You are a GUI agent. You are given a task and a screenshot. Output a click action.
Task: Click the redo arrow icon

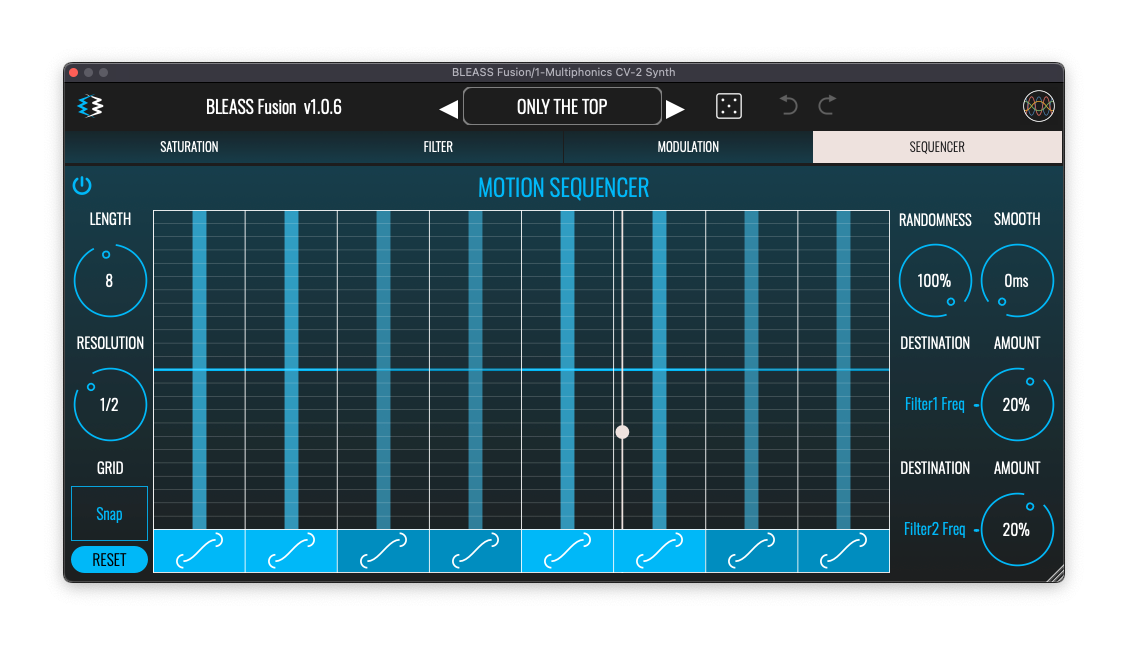[x=827, y=105]
